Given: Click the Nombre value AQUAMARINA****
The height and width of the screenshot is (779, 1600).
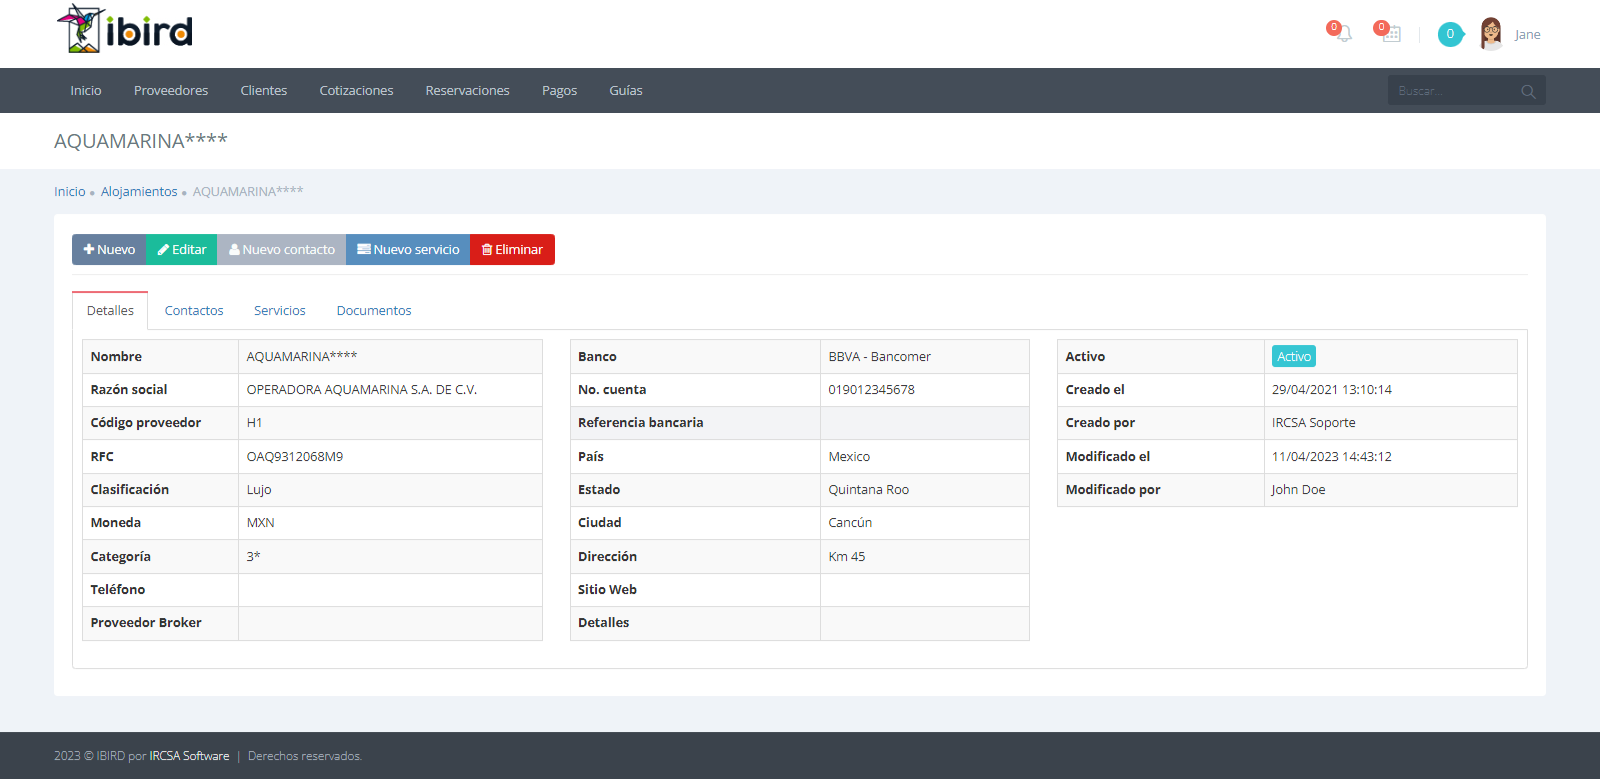Looking at the screenshot, I should 302,356.
